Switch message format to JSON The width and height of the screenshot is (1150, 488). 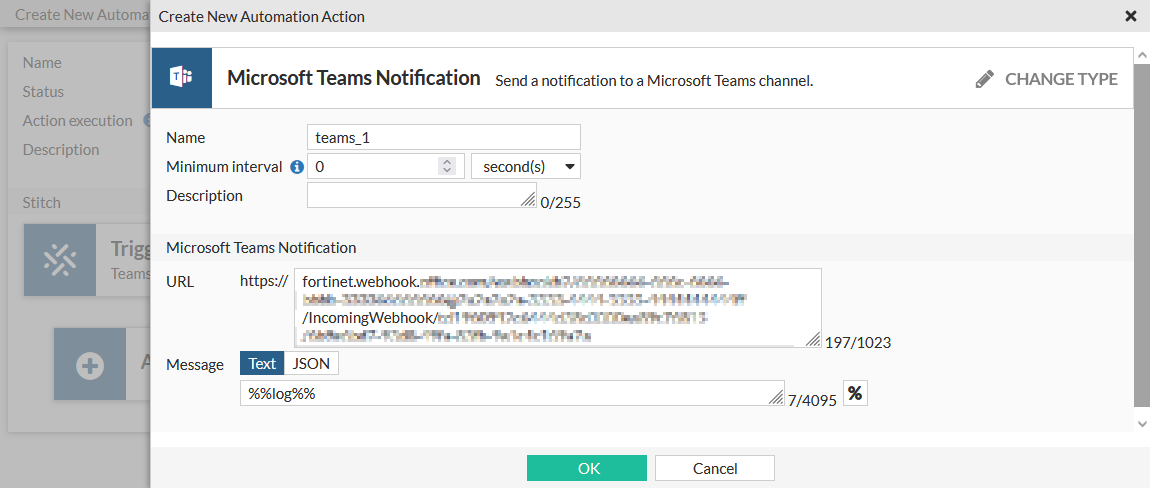coord(312,364)
